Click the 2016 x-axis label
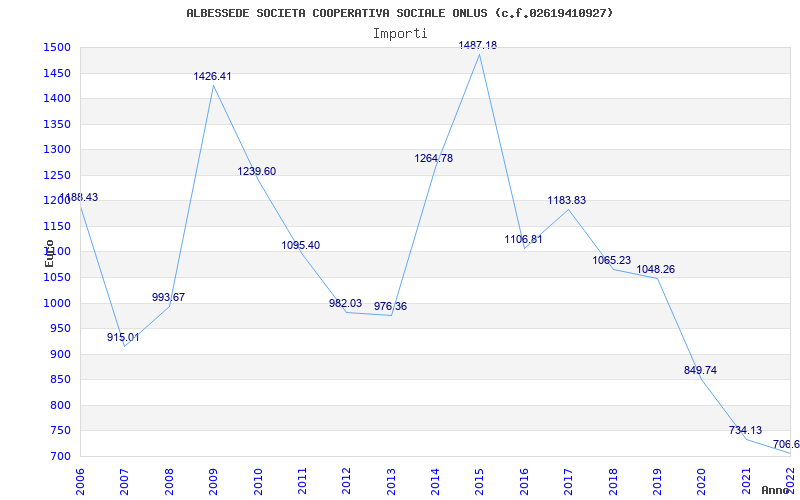Viewport: 800px width, 500px height. tap(524, 481)
